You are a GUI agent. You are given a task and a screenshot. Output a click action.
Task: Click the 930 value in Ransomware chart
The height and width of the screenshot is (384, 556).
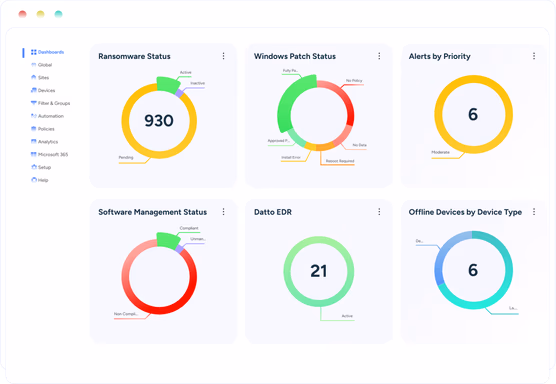159,121
